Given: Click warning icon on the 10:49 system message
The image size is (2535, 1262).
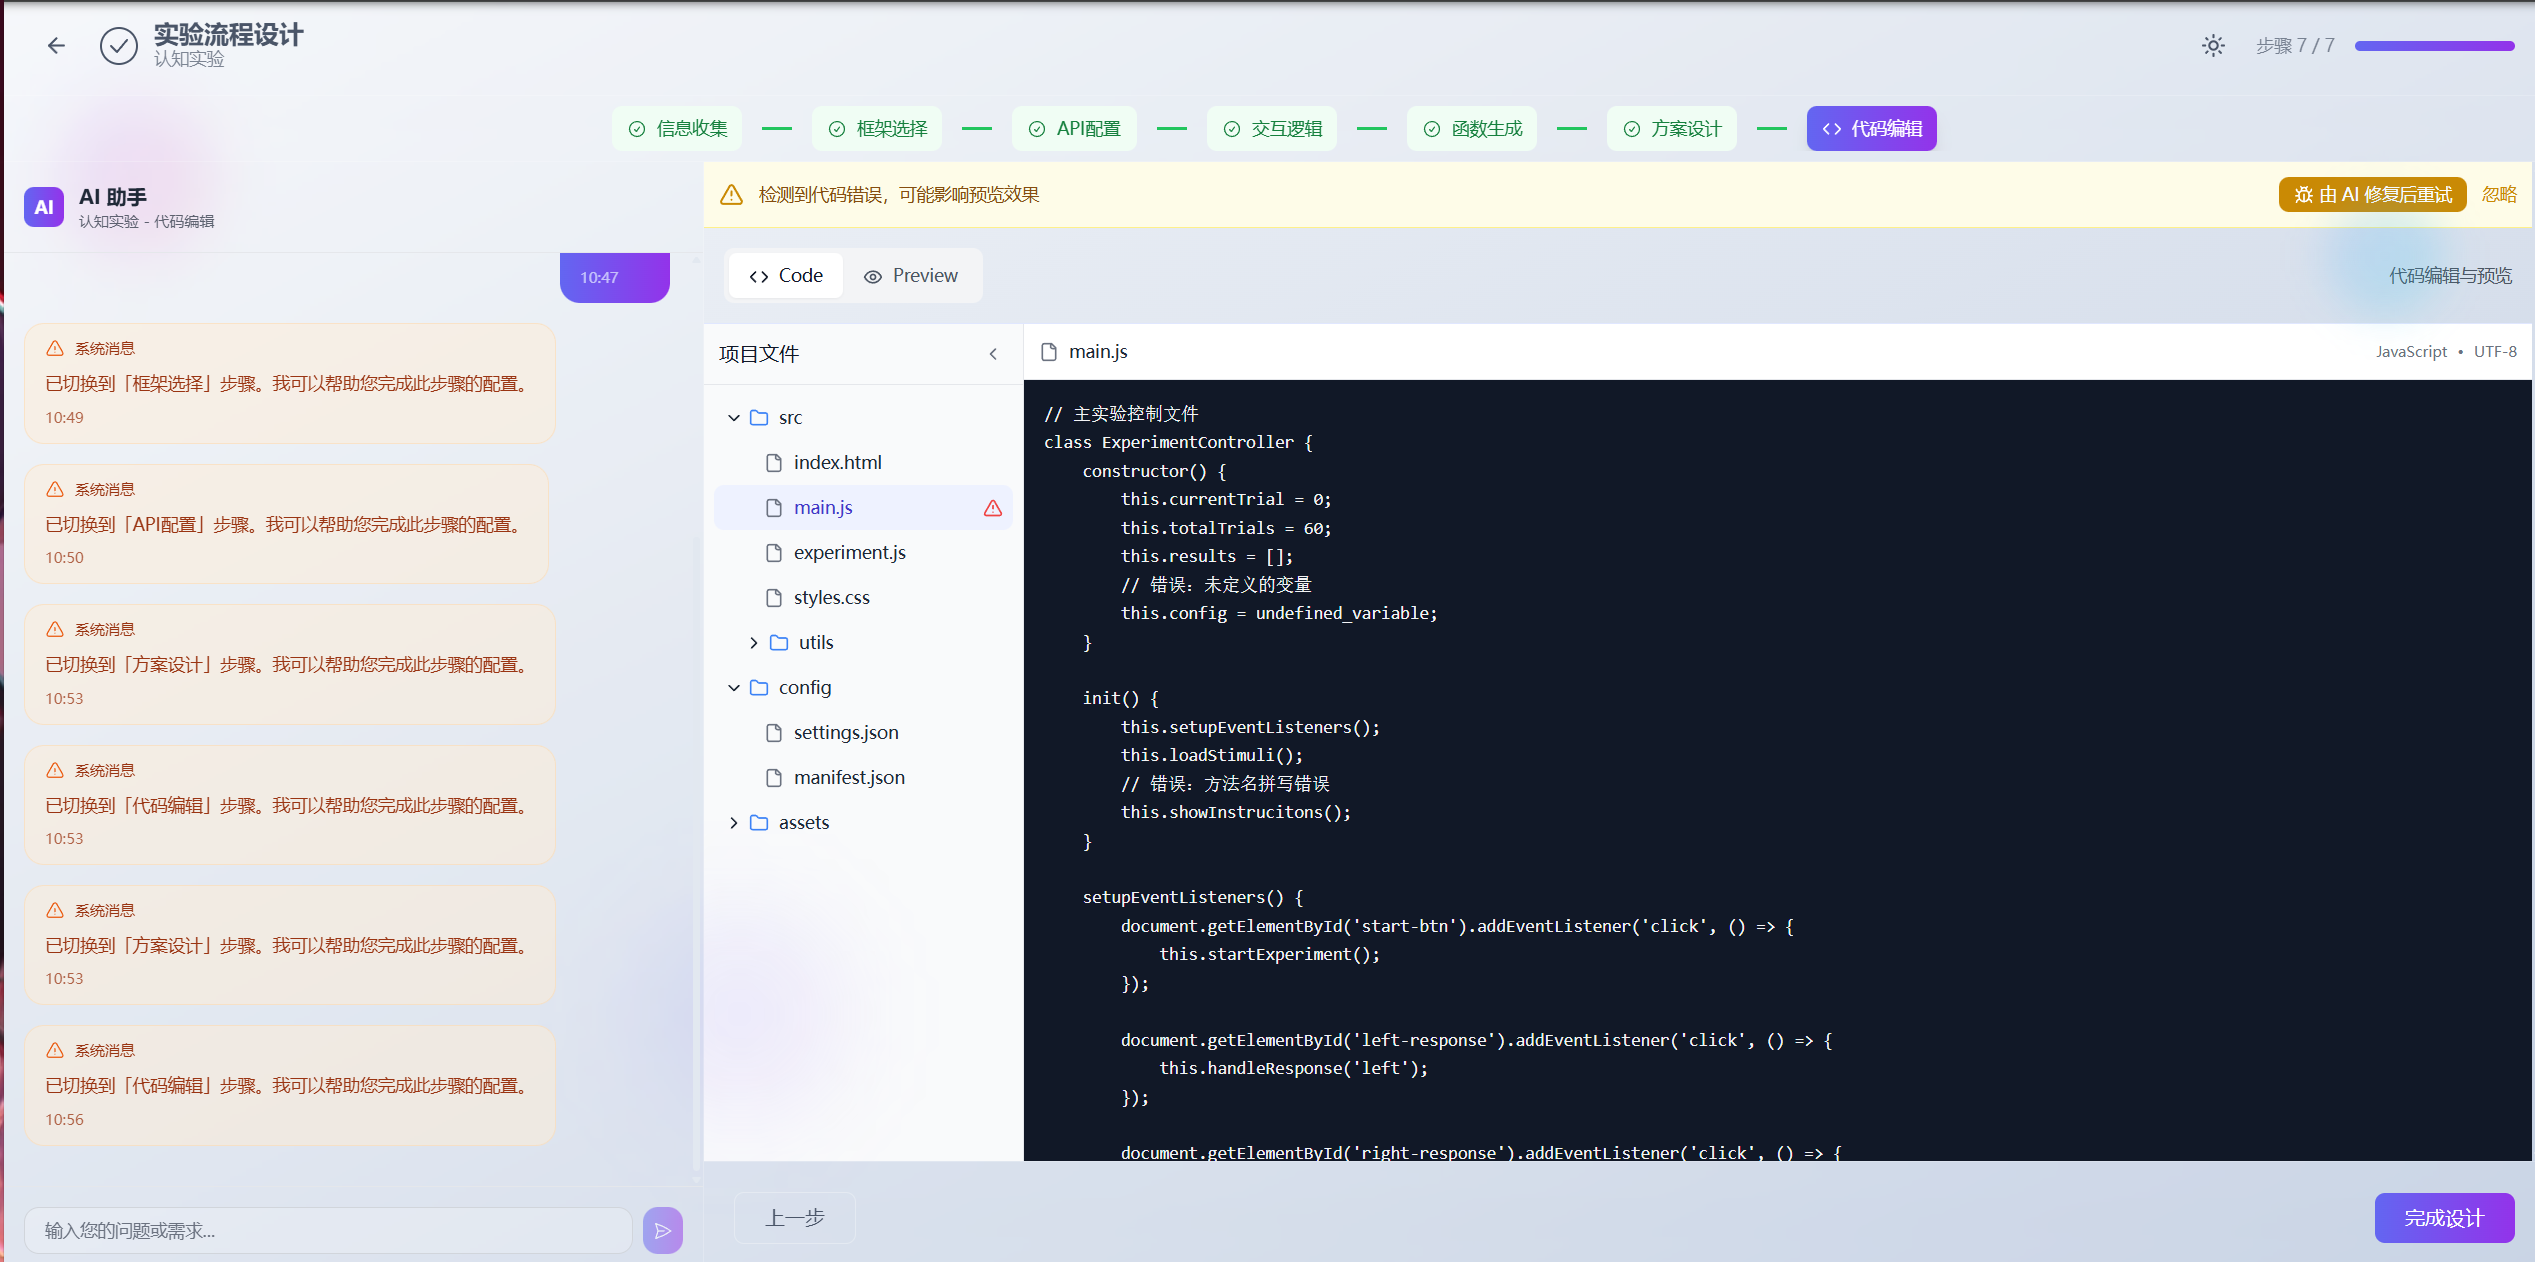Looking at the screenshot, I should coord(55,348).
